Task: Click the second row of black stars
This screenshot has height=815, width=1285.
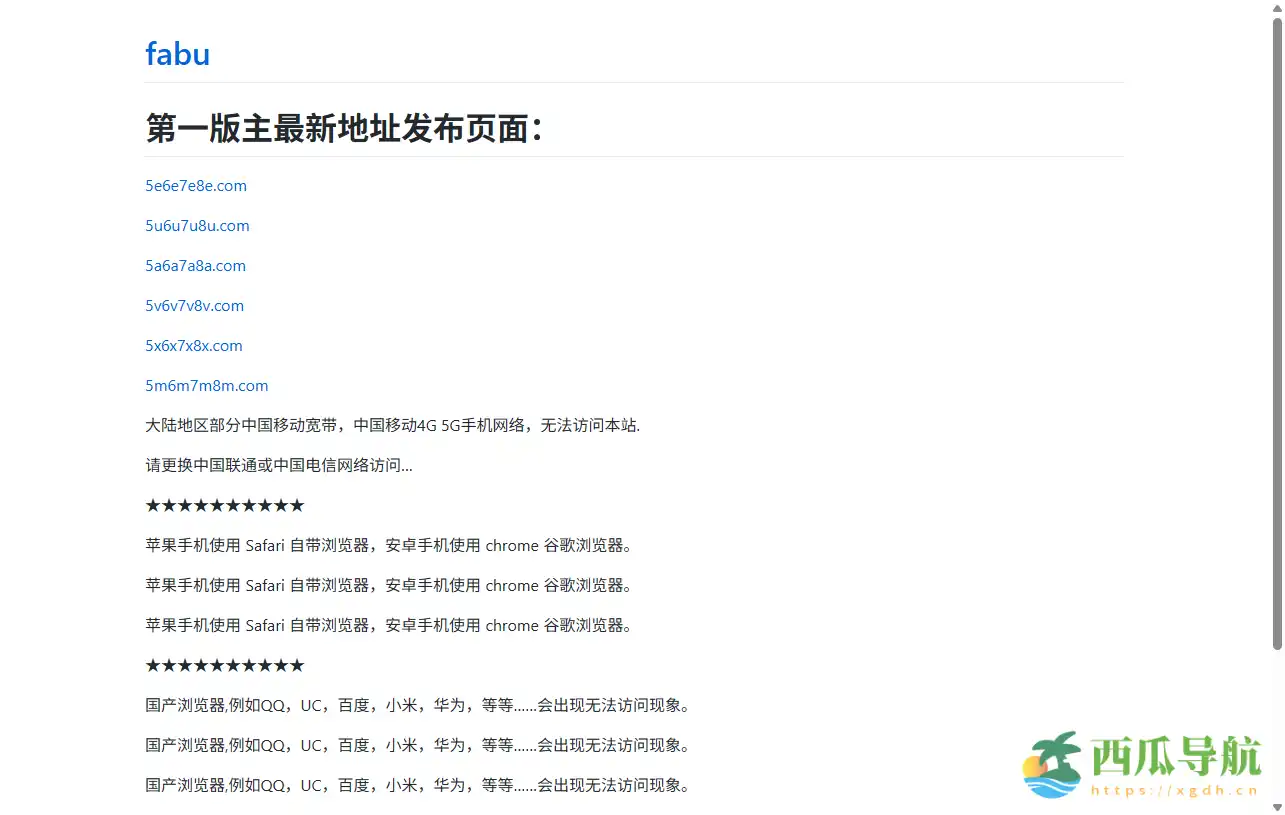Action: coord(224,666)
